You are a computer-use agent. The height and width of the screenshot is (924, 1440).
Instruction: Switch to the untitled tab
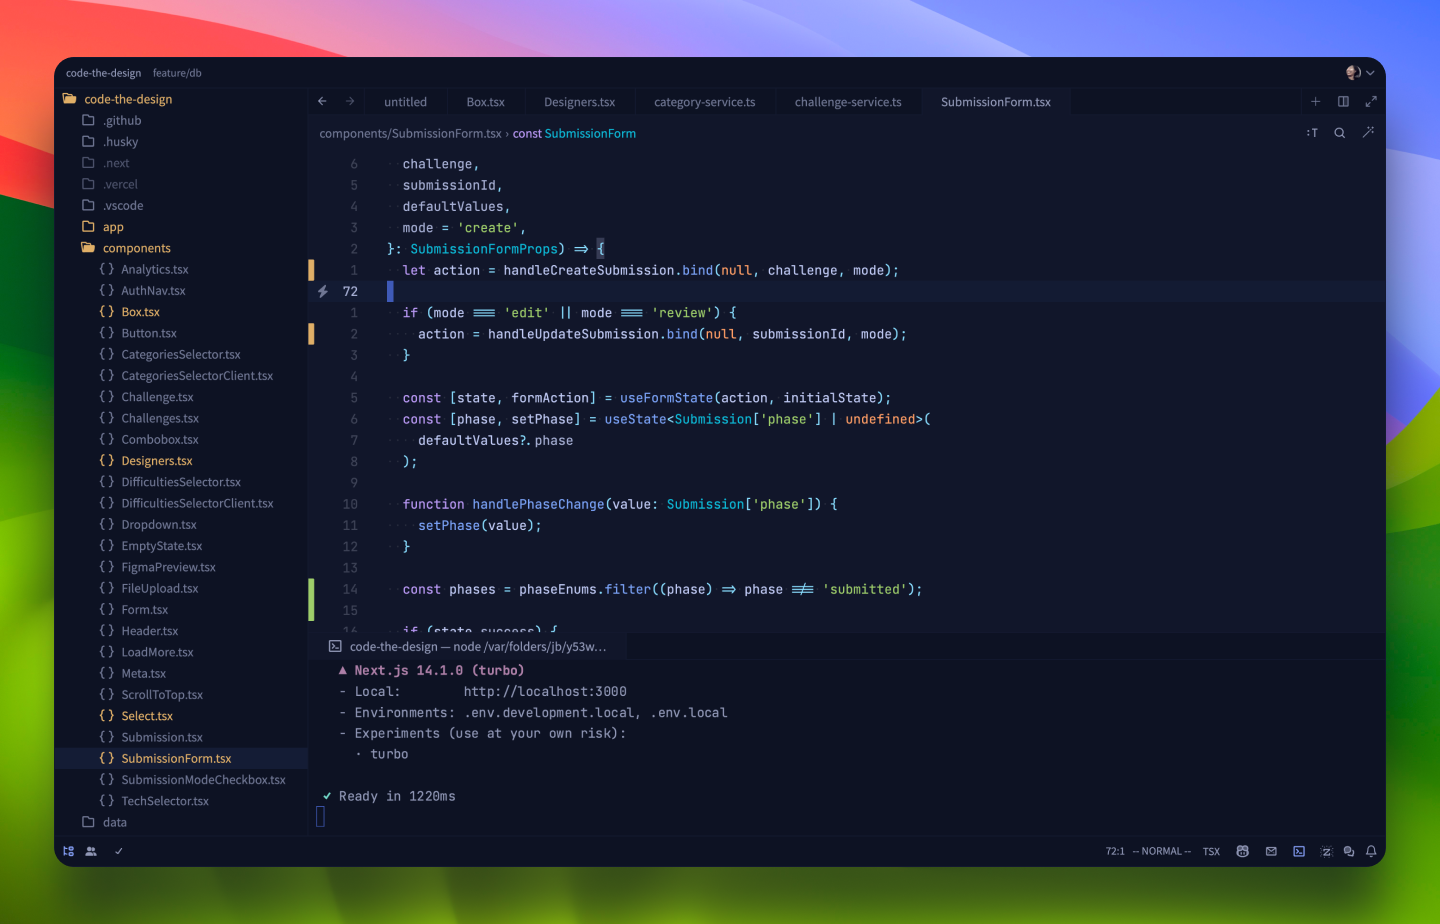coord(405,102)
